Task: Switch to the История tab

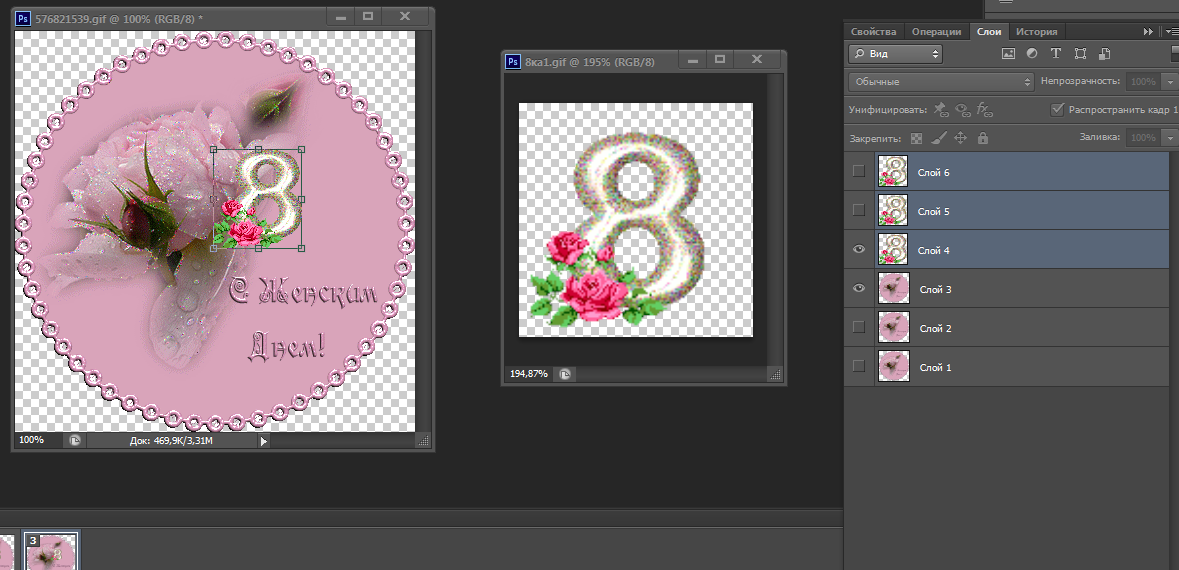Action: [1037, 31]
